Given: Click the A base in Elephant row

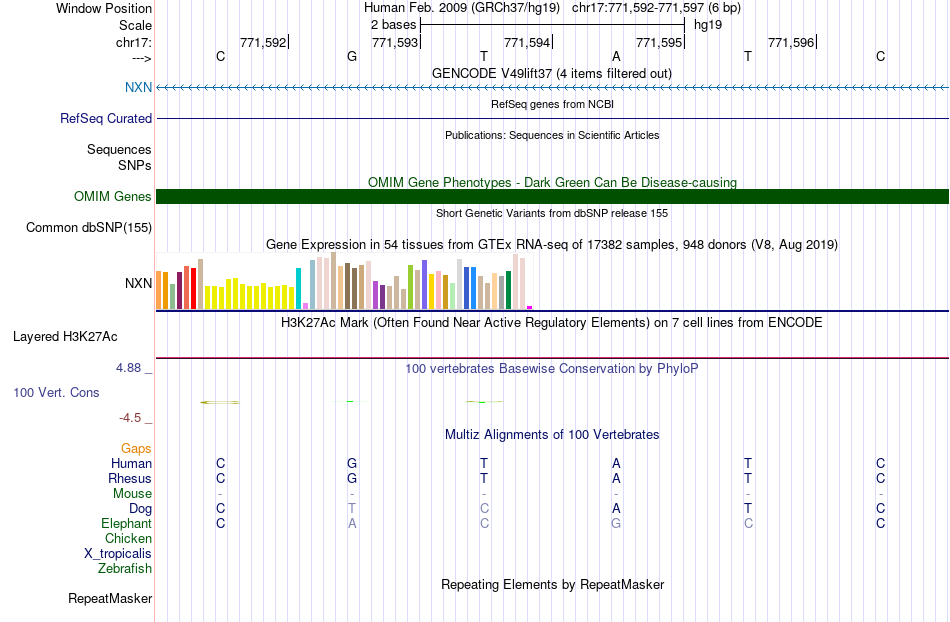Looking at the screenshot, I should click(x=352, y=523).
